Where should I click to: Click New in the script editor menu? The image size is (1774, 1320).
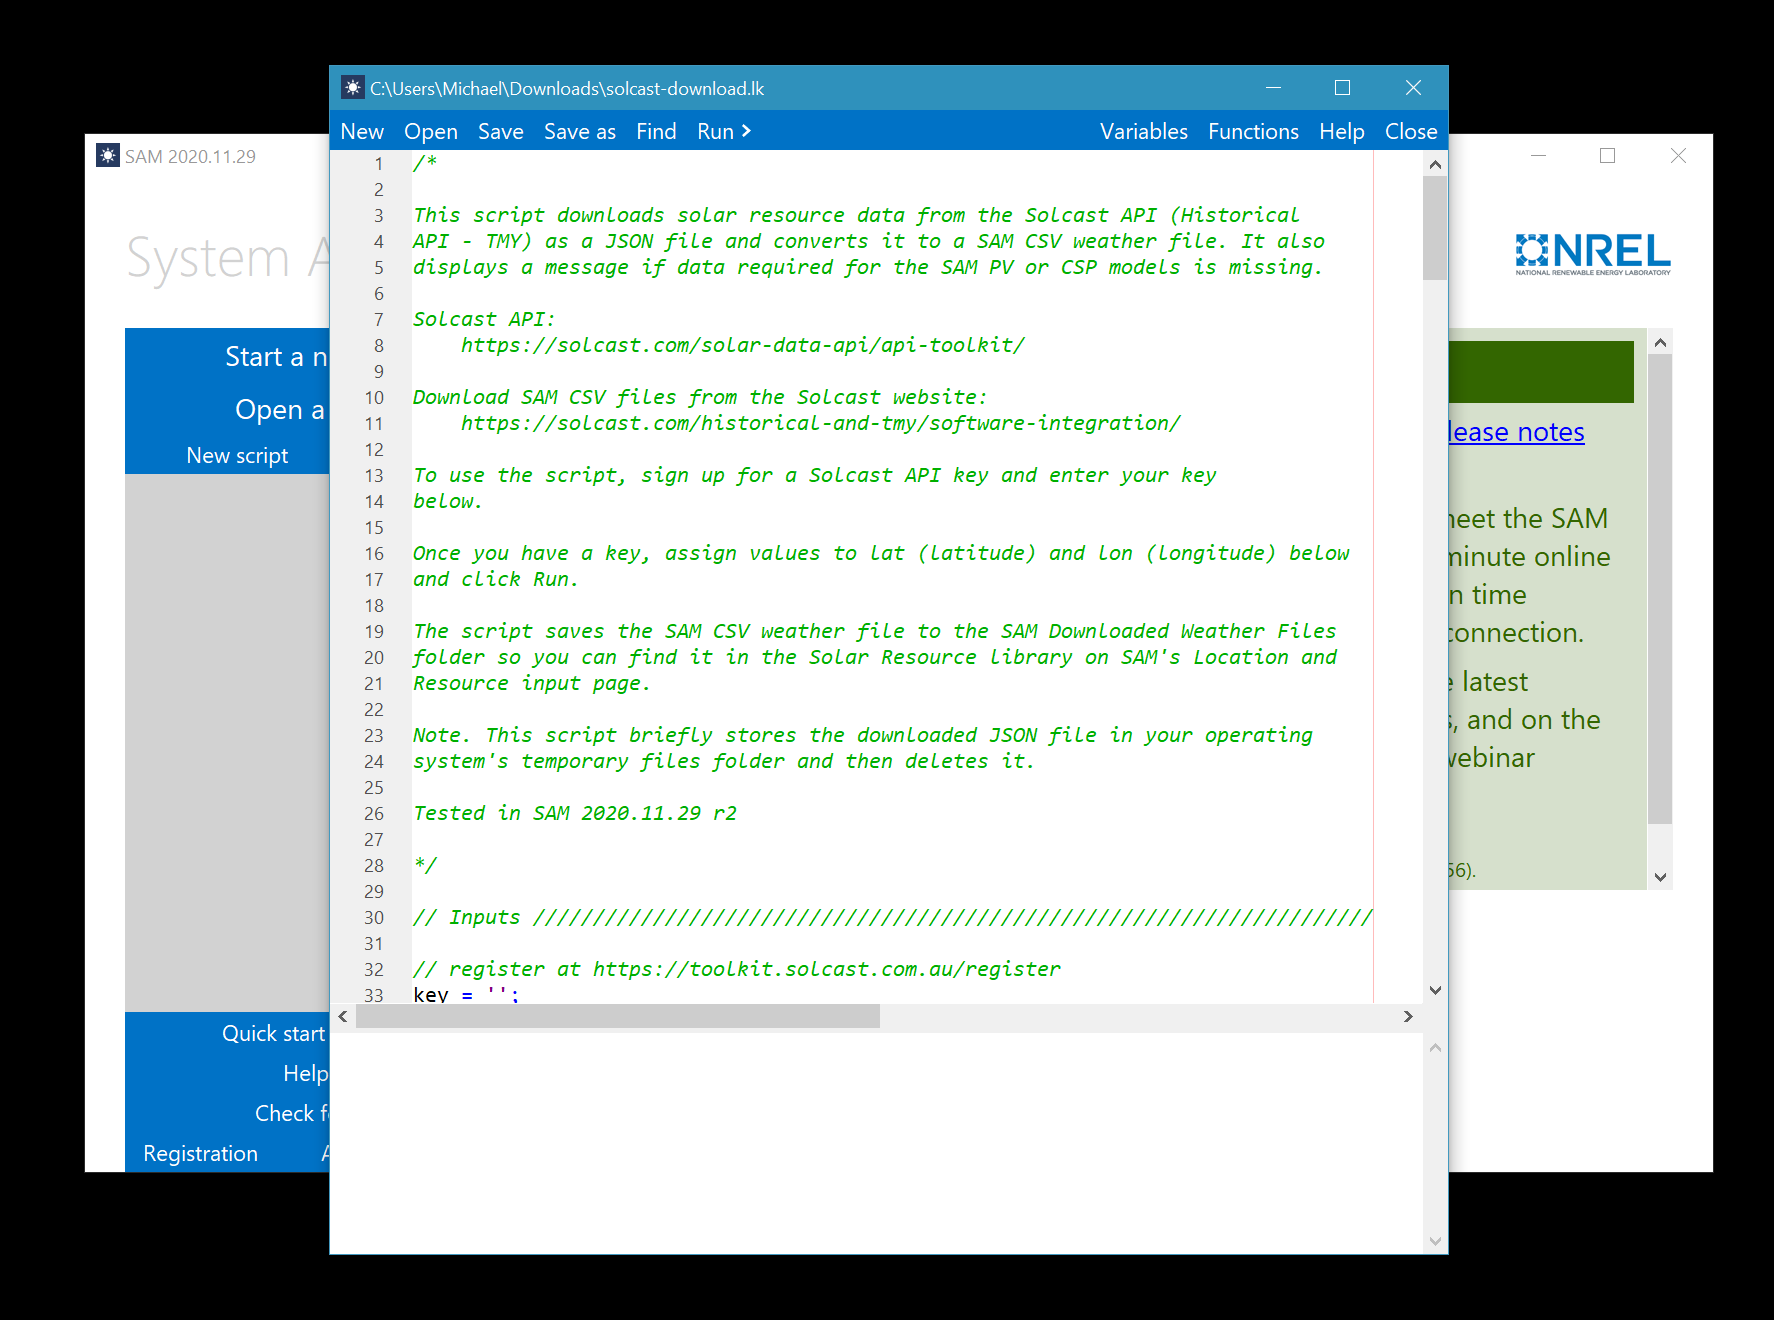click(x=362, y=131)
